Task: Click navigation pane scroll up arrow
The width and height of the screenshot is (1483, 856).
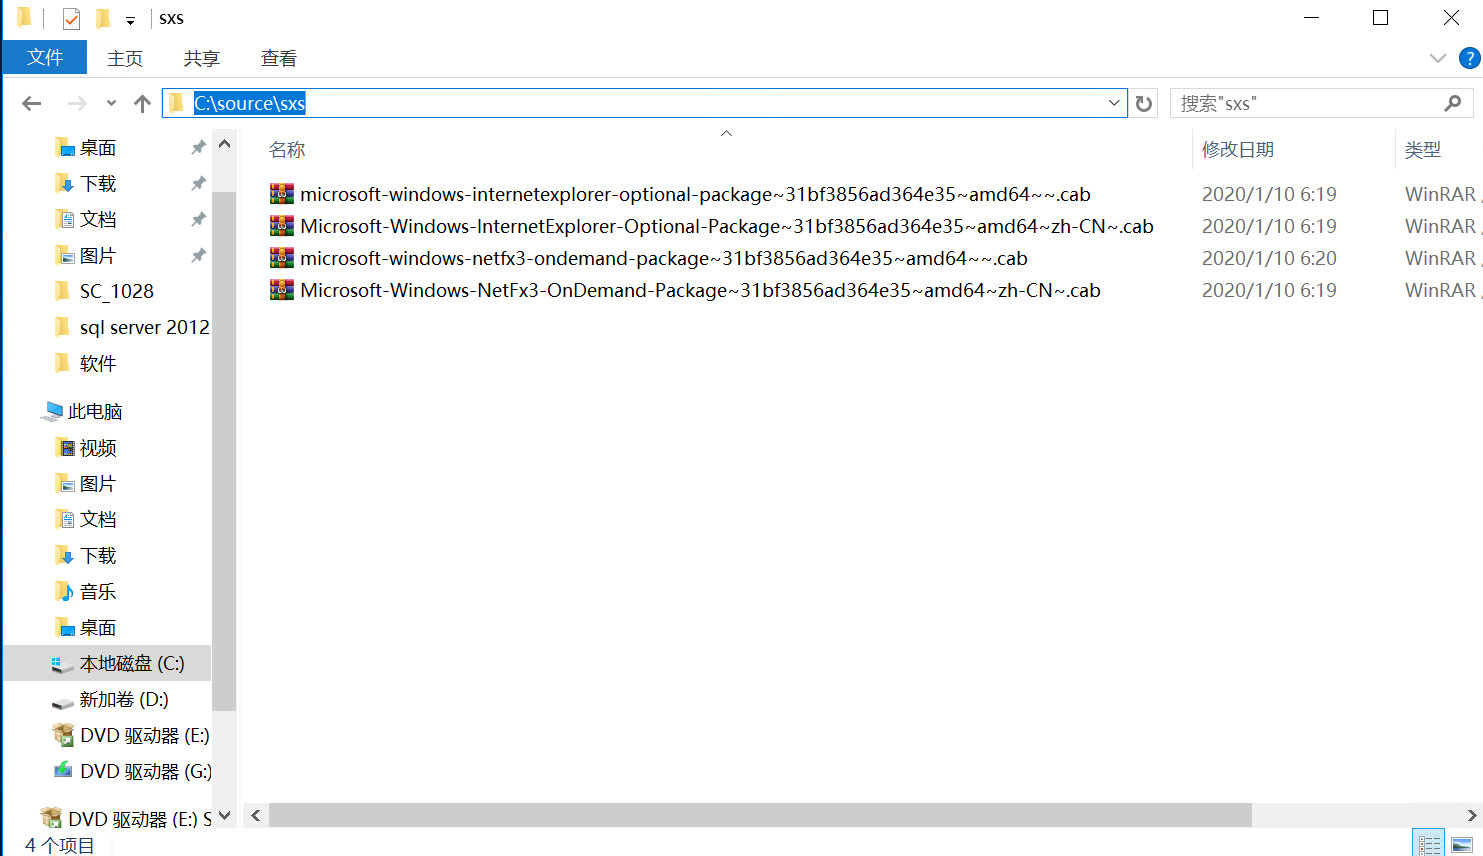Action: (224, 144)
